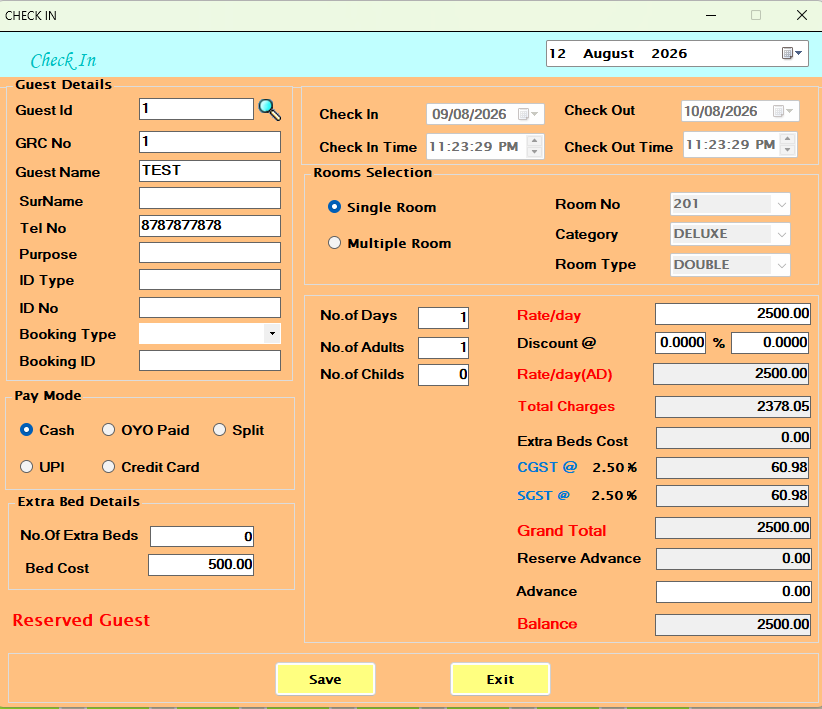Screen dimensions: 822x709
Task: Click the Advance amount field
Action: tap(733, 592)
